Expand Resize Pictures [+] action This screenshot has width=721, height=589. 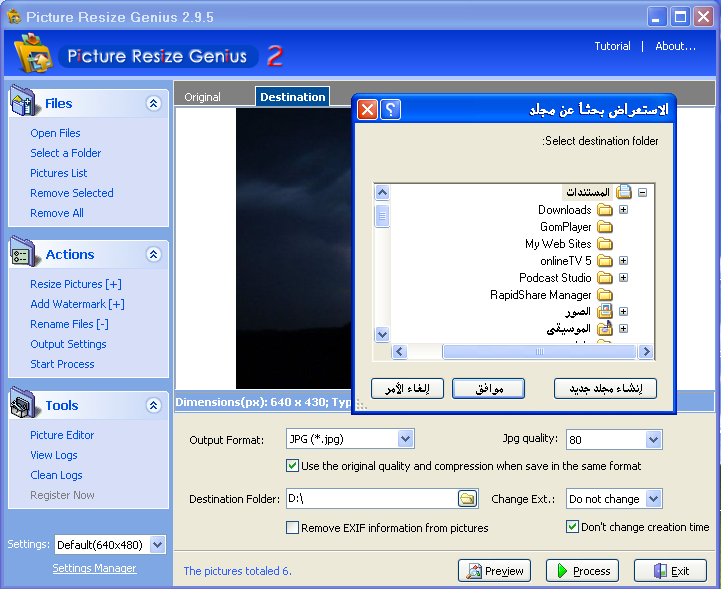[76, 284]
